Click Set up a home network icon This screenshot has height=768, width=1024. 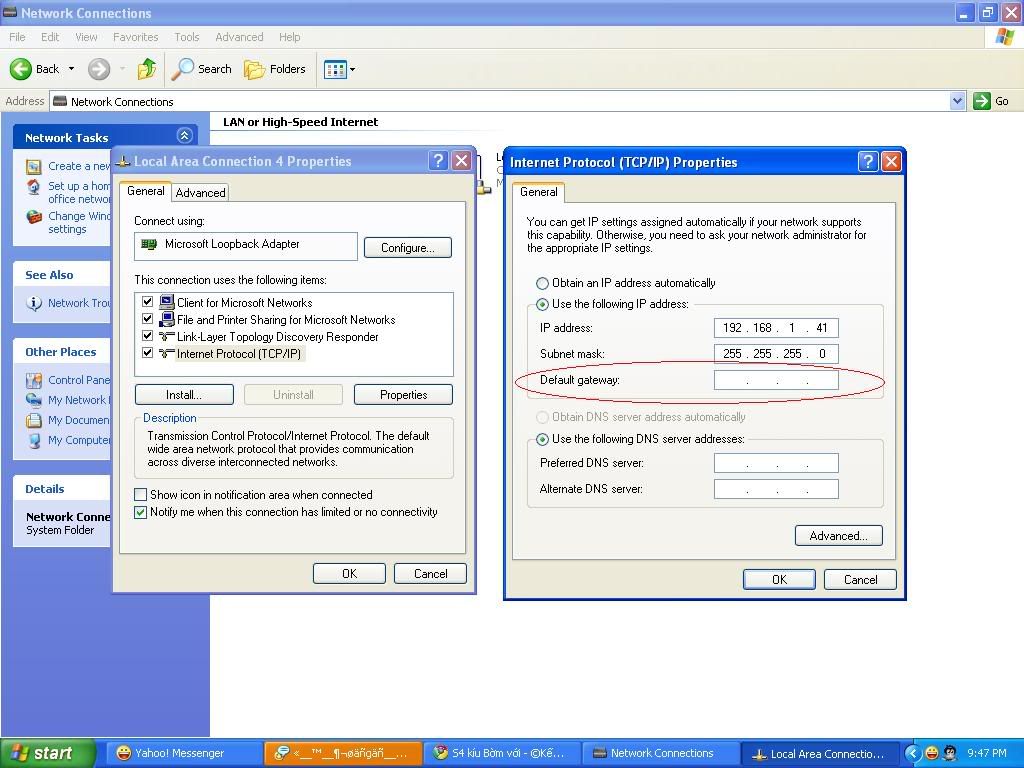33,187
